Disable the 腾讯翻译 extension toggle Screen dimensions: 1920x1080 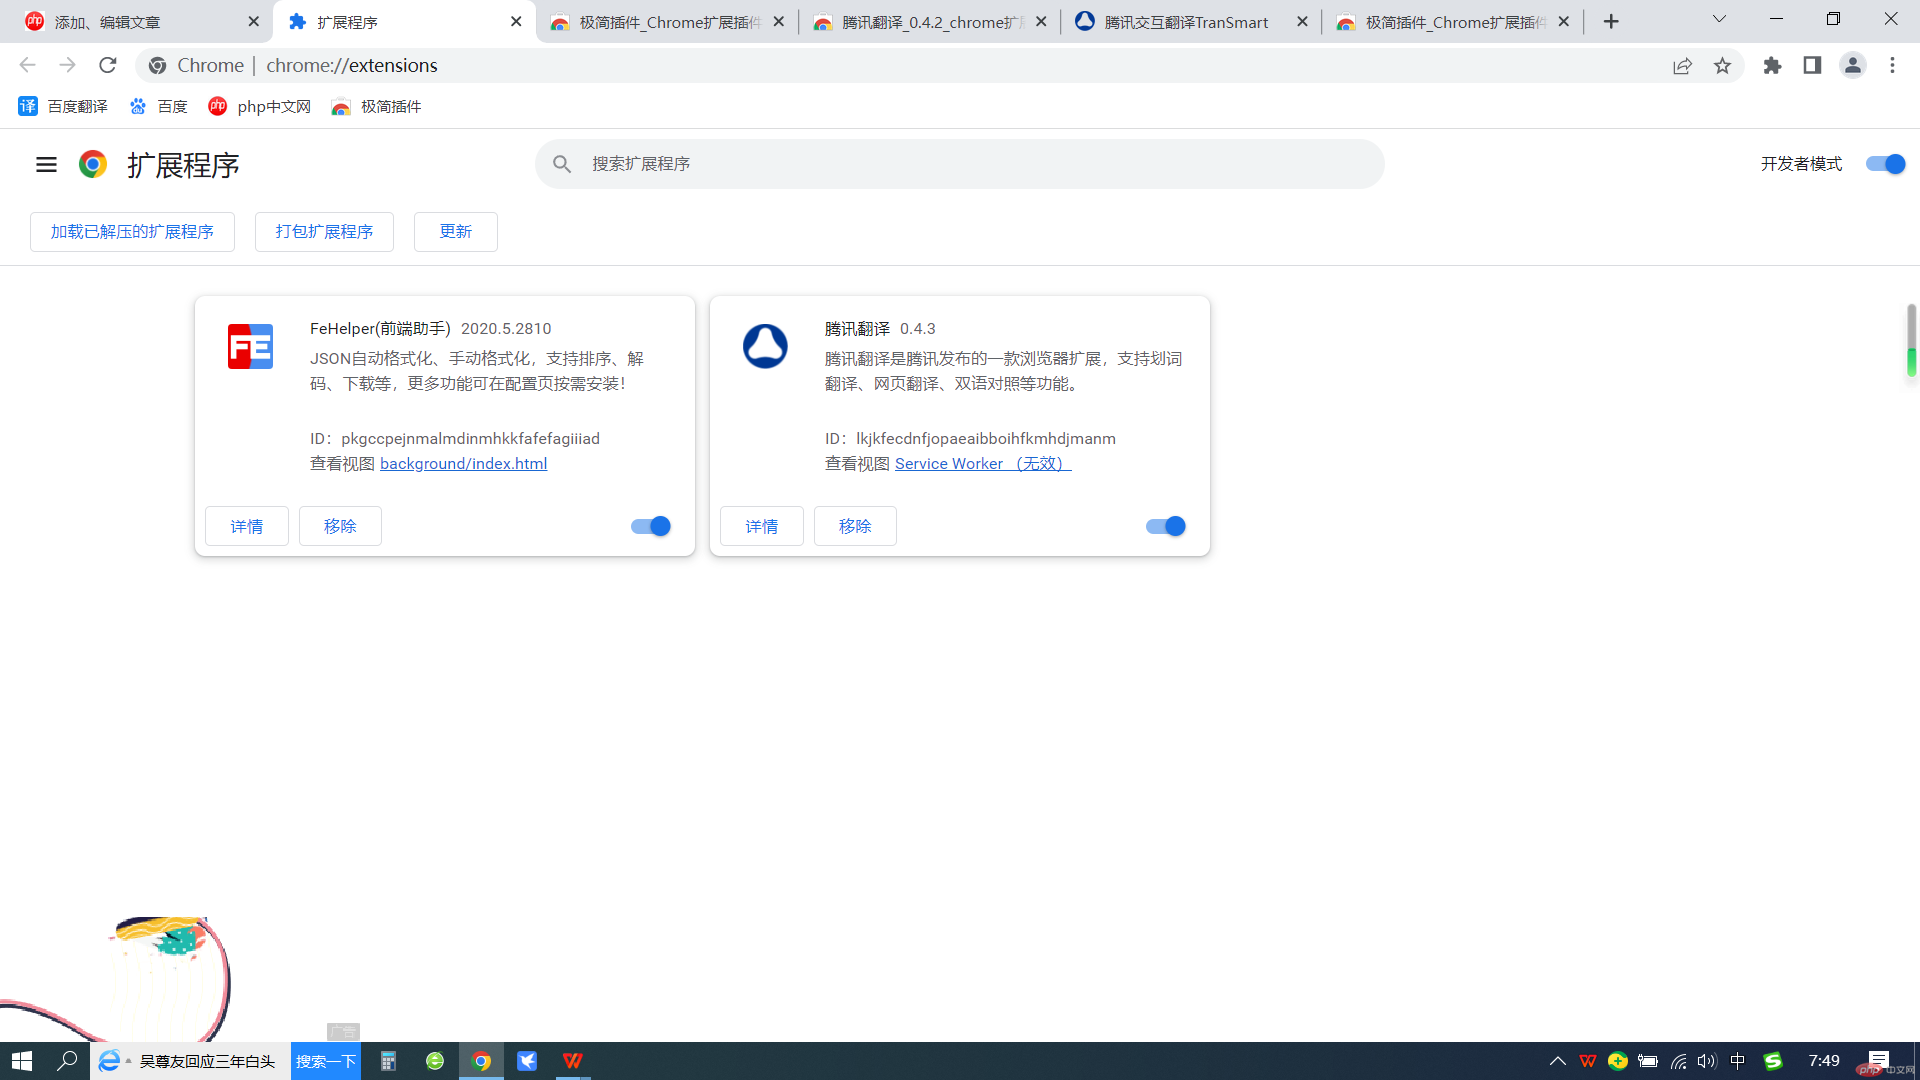[x=1166, y=526]
